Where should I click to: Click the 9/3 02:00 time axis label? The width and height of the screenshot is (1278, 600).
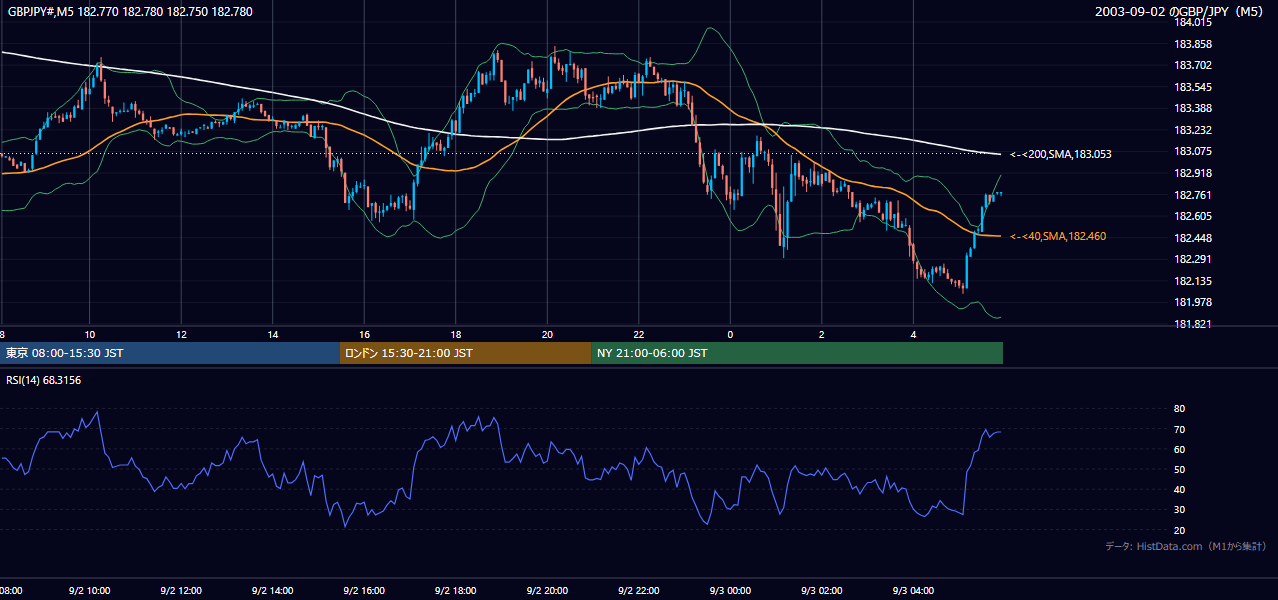click(822, 590)
